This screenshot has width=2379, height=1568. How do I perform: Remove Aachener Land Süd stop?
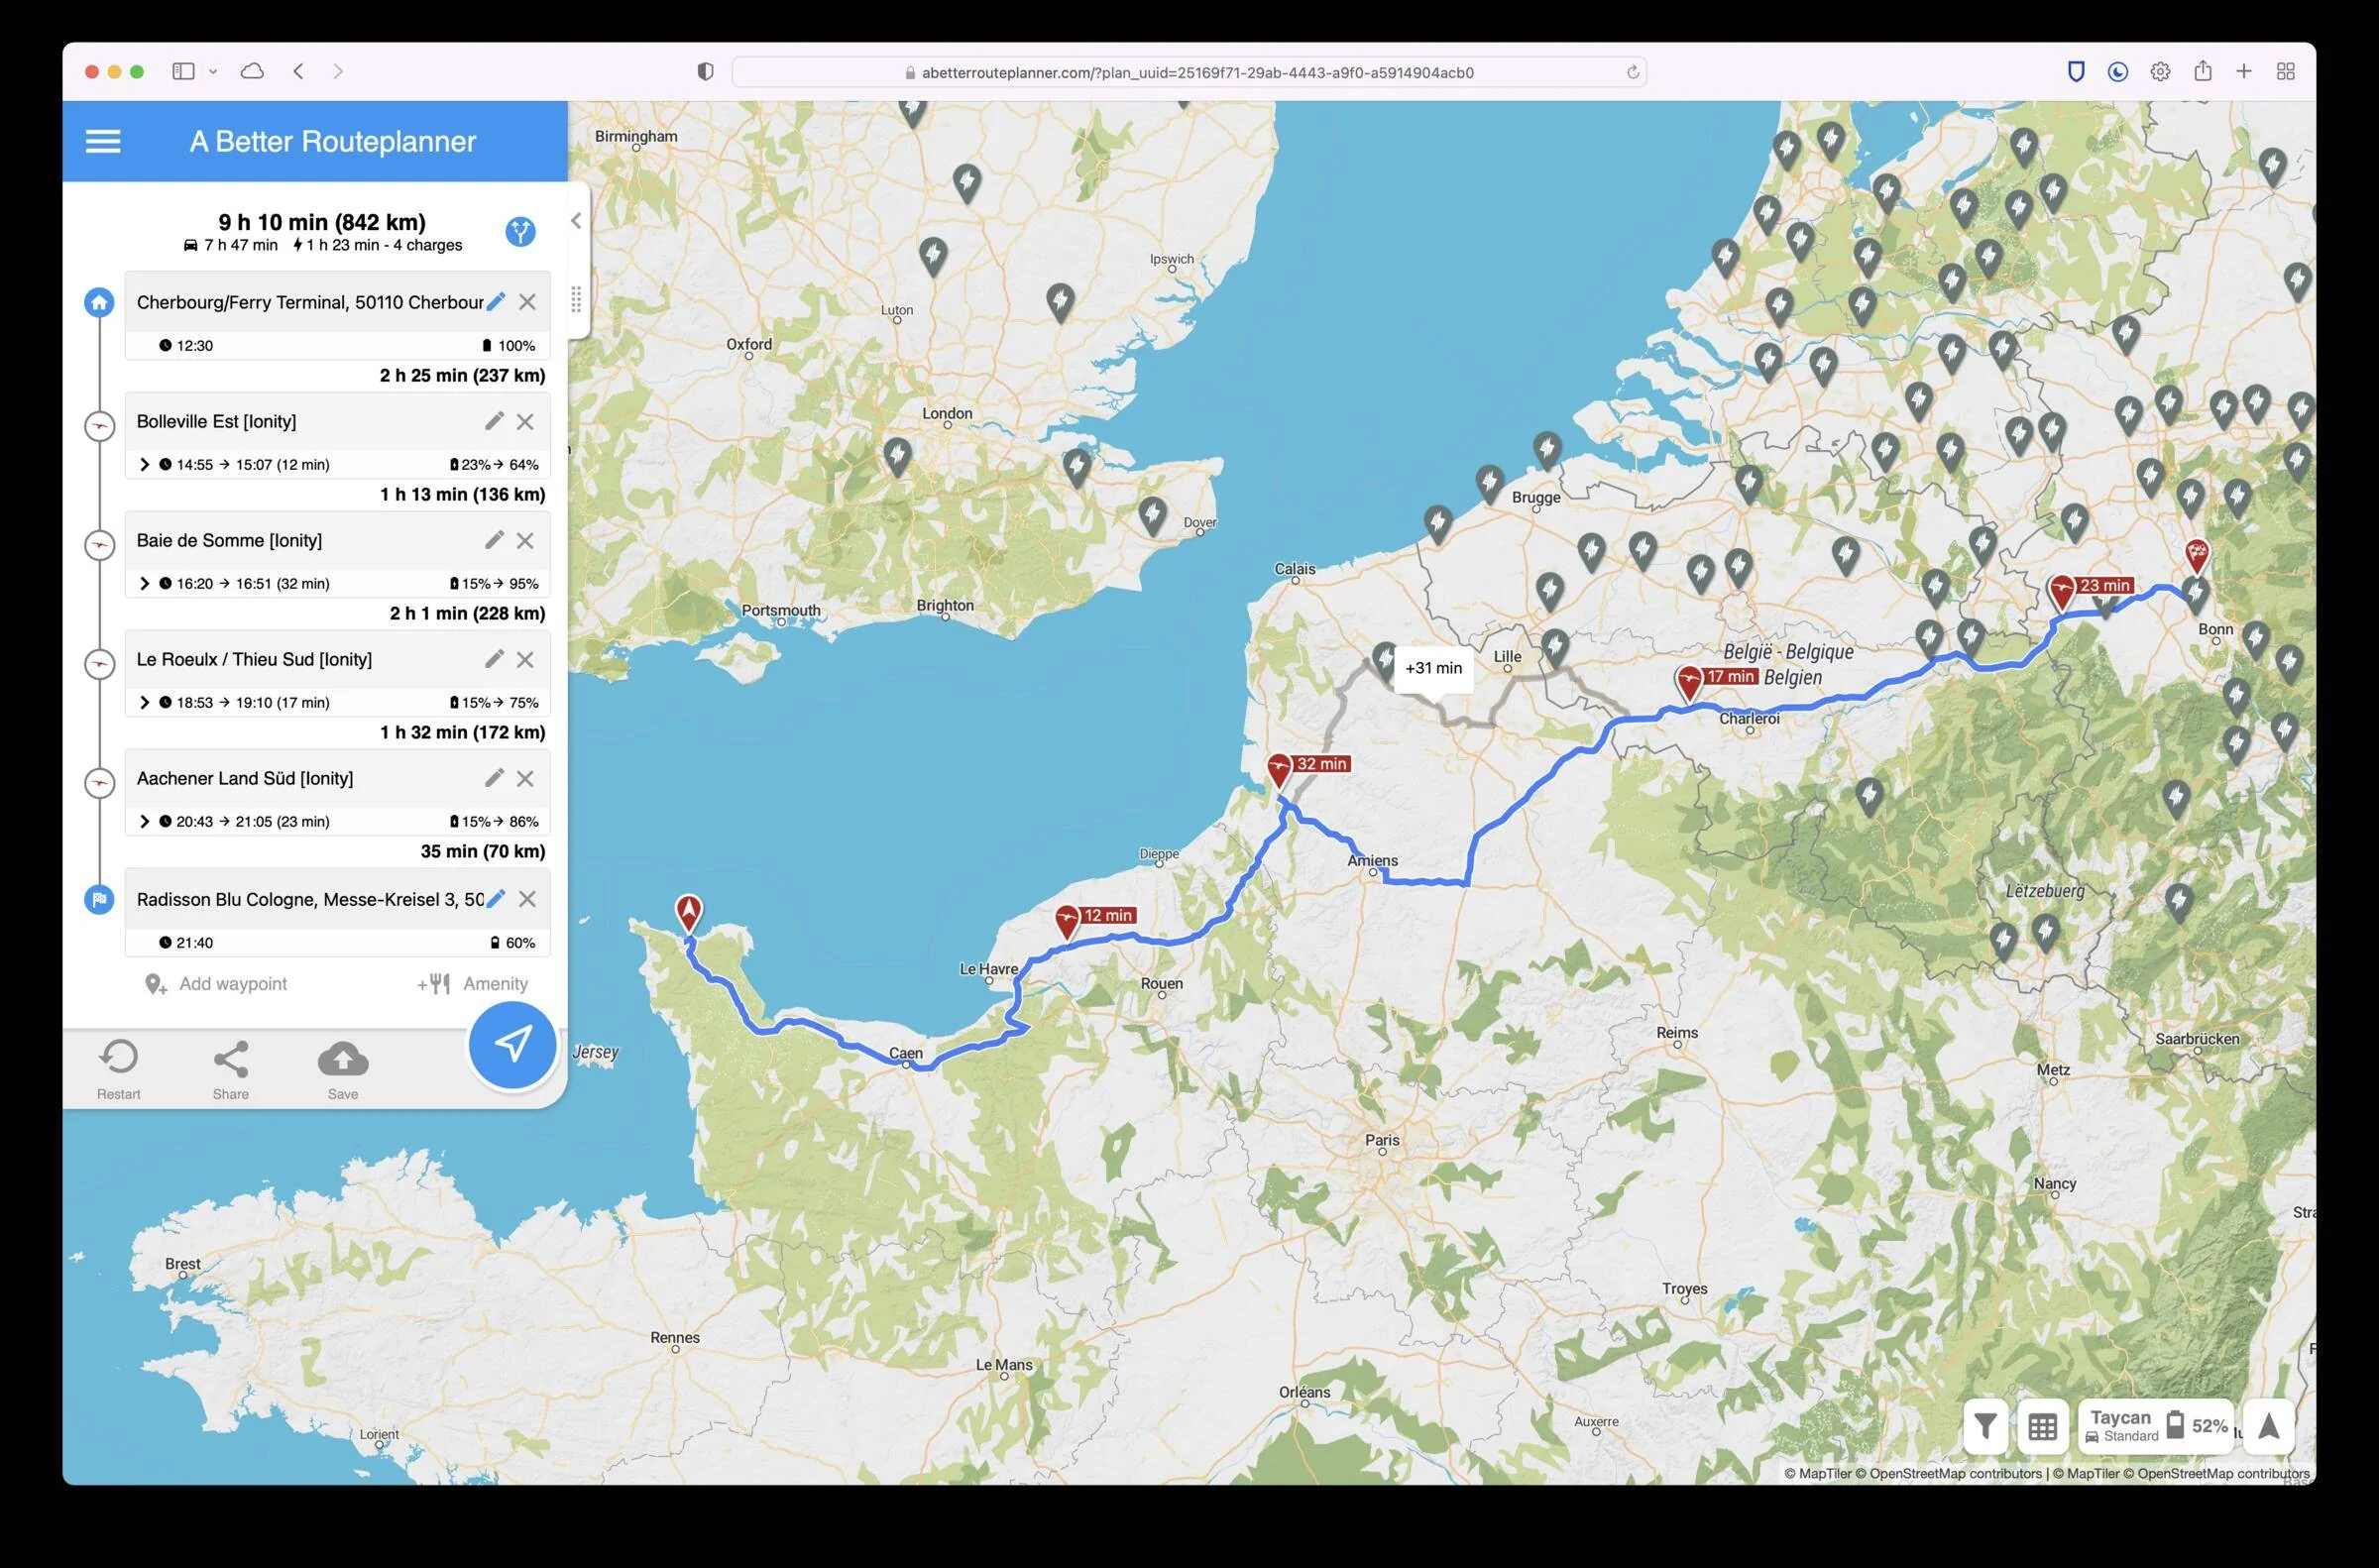[x=525, y=778]
